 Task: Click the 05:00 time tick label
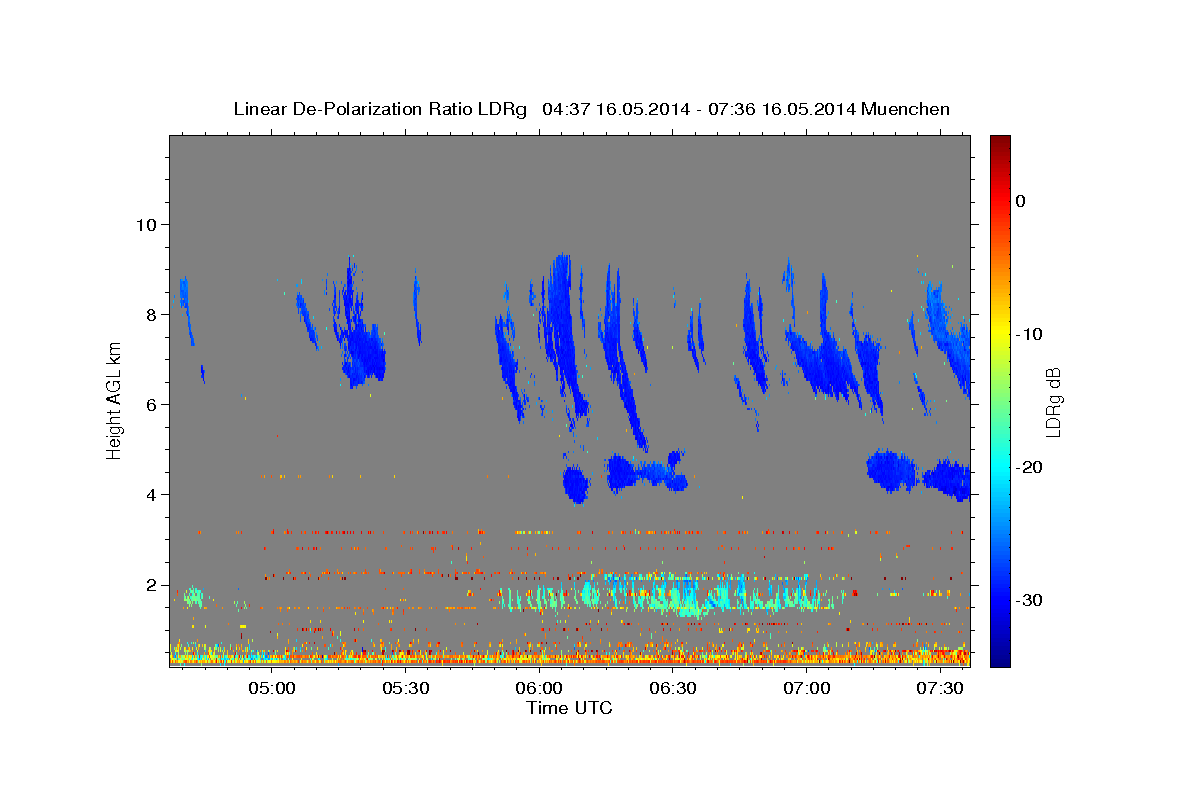(270, 689)
